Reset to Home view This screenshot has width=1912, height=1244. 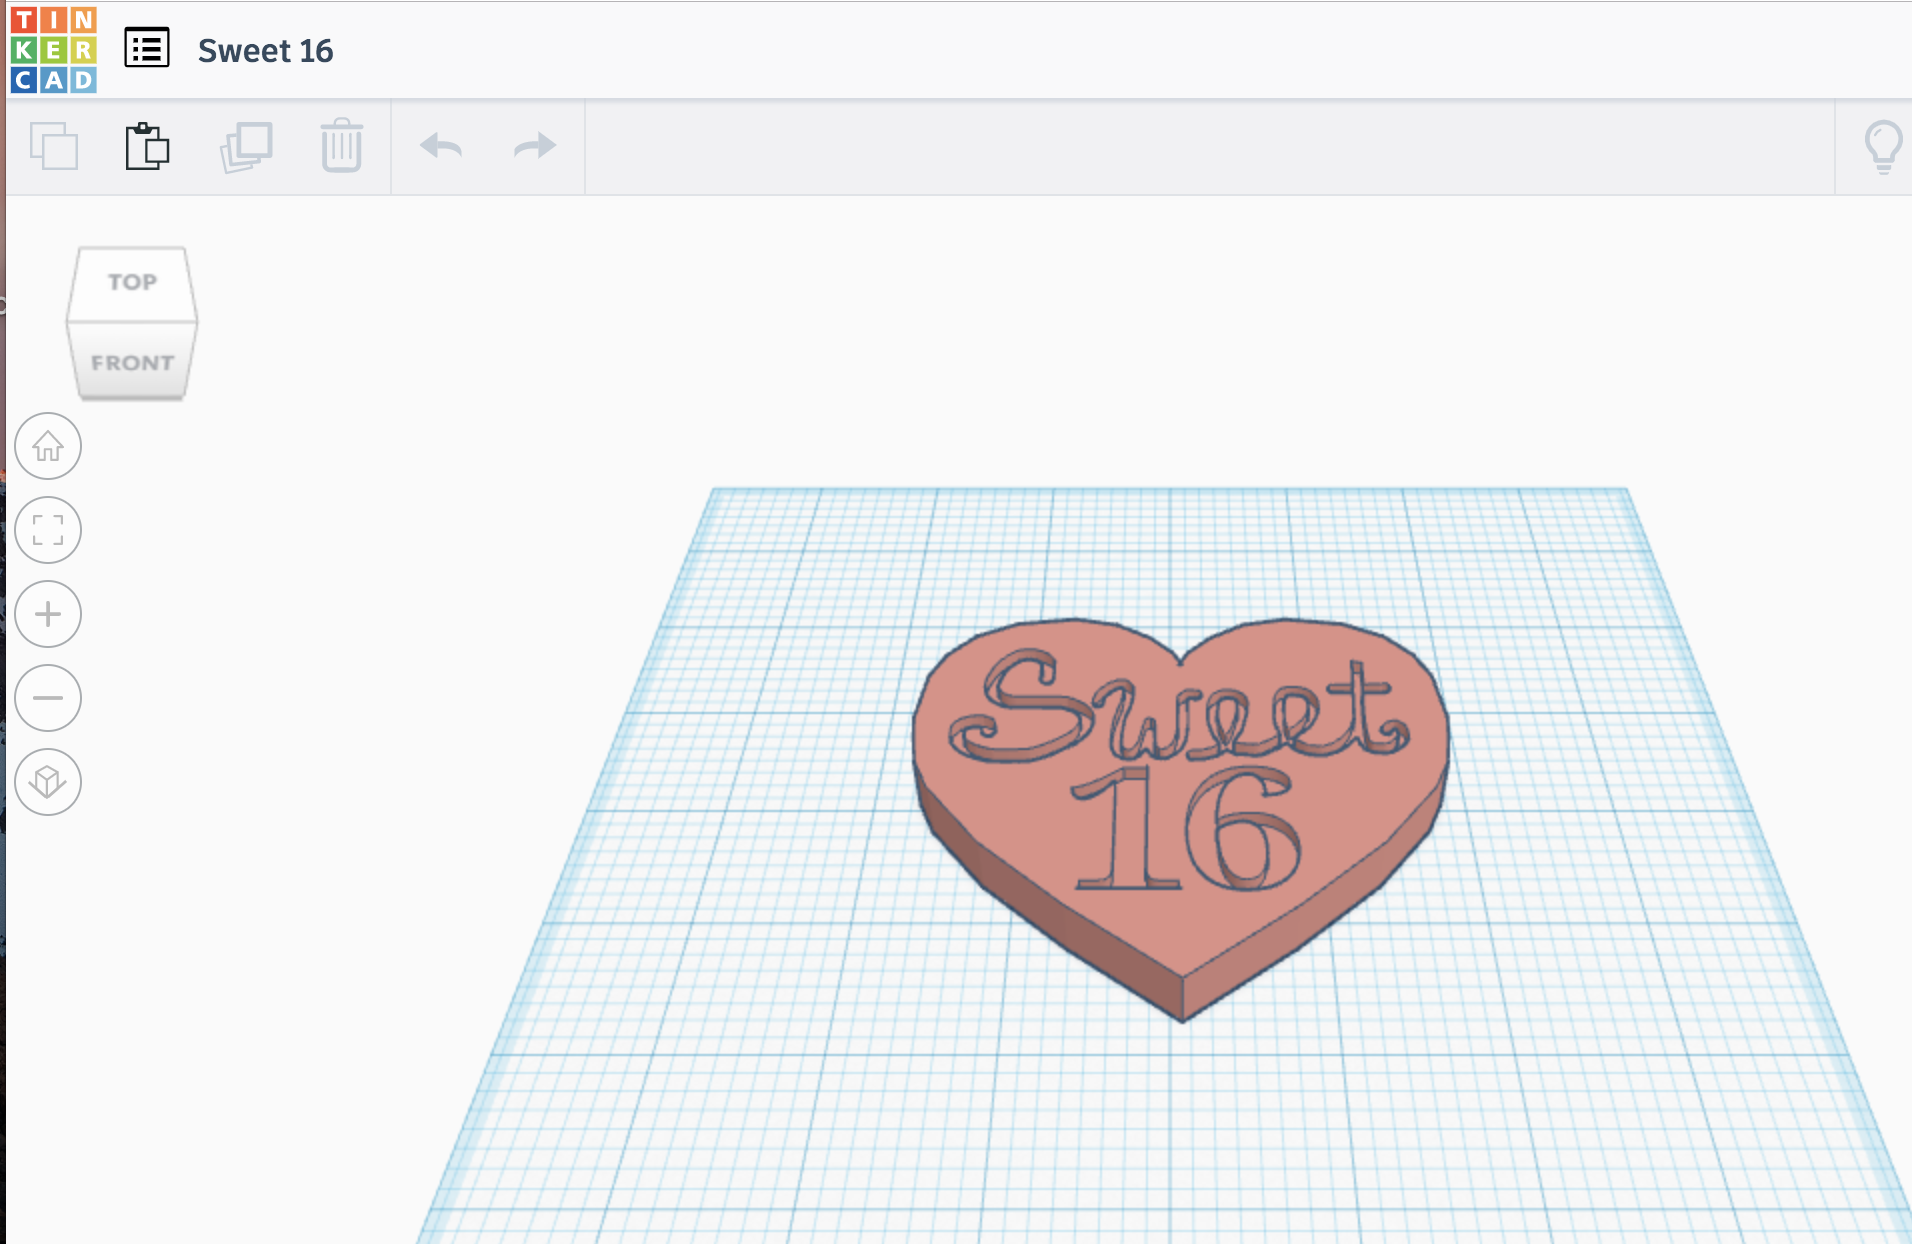click(48, 446)
